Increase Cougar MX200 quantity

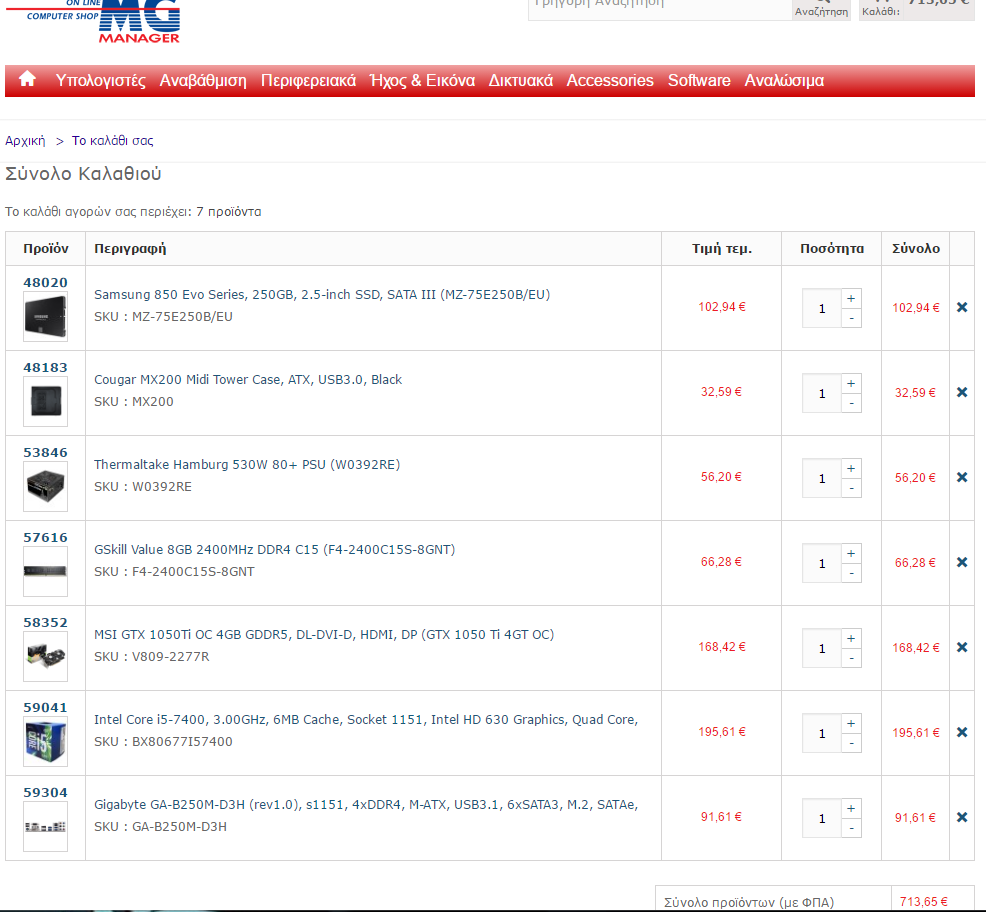tap(851, 384)
